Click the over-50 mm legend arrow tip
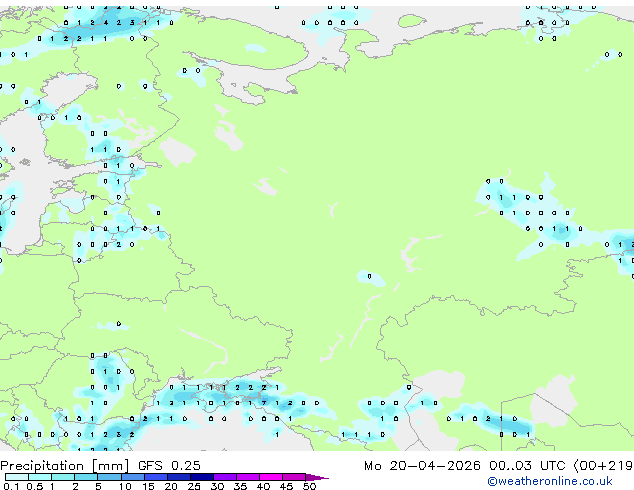 coord(317,477)
